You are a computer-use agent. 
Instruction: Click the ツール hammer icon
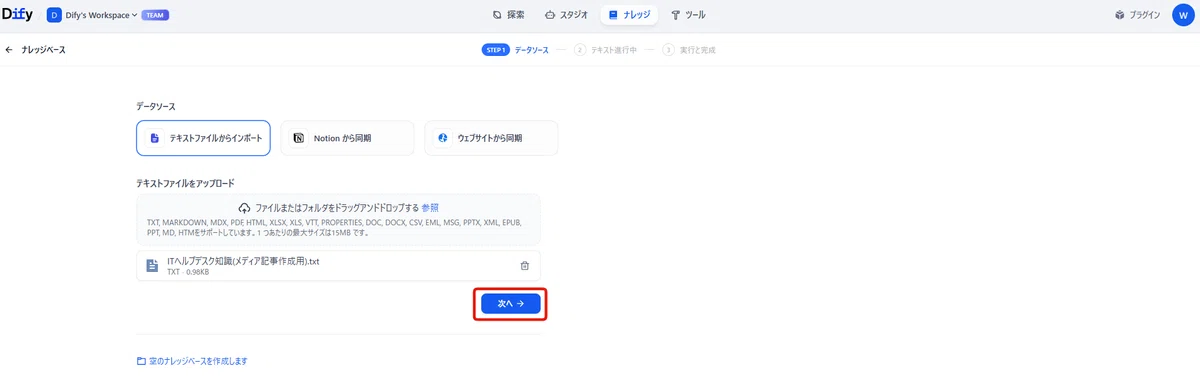pyautogui.click(x=676, y=15)
